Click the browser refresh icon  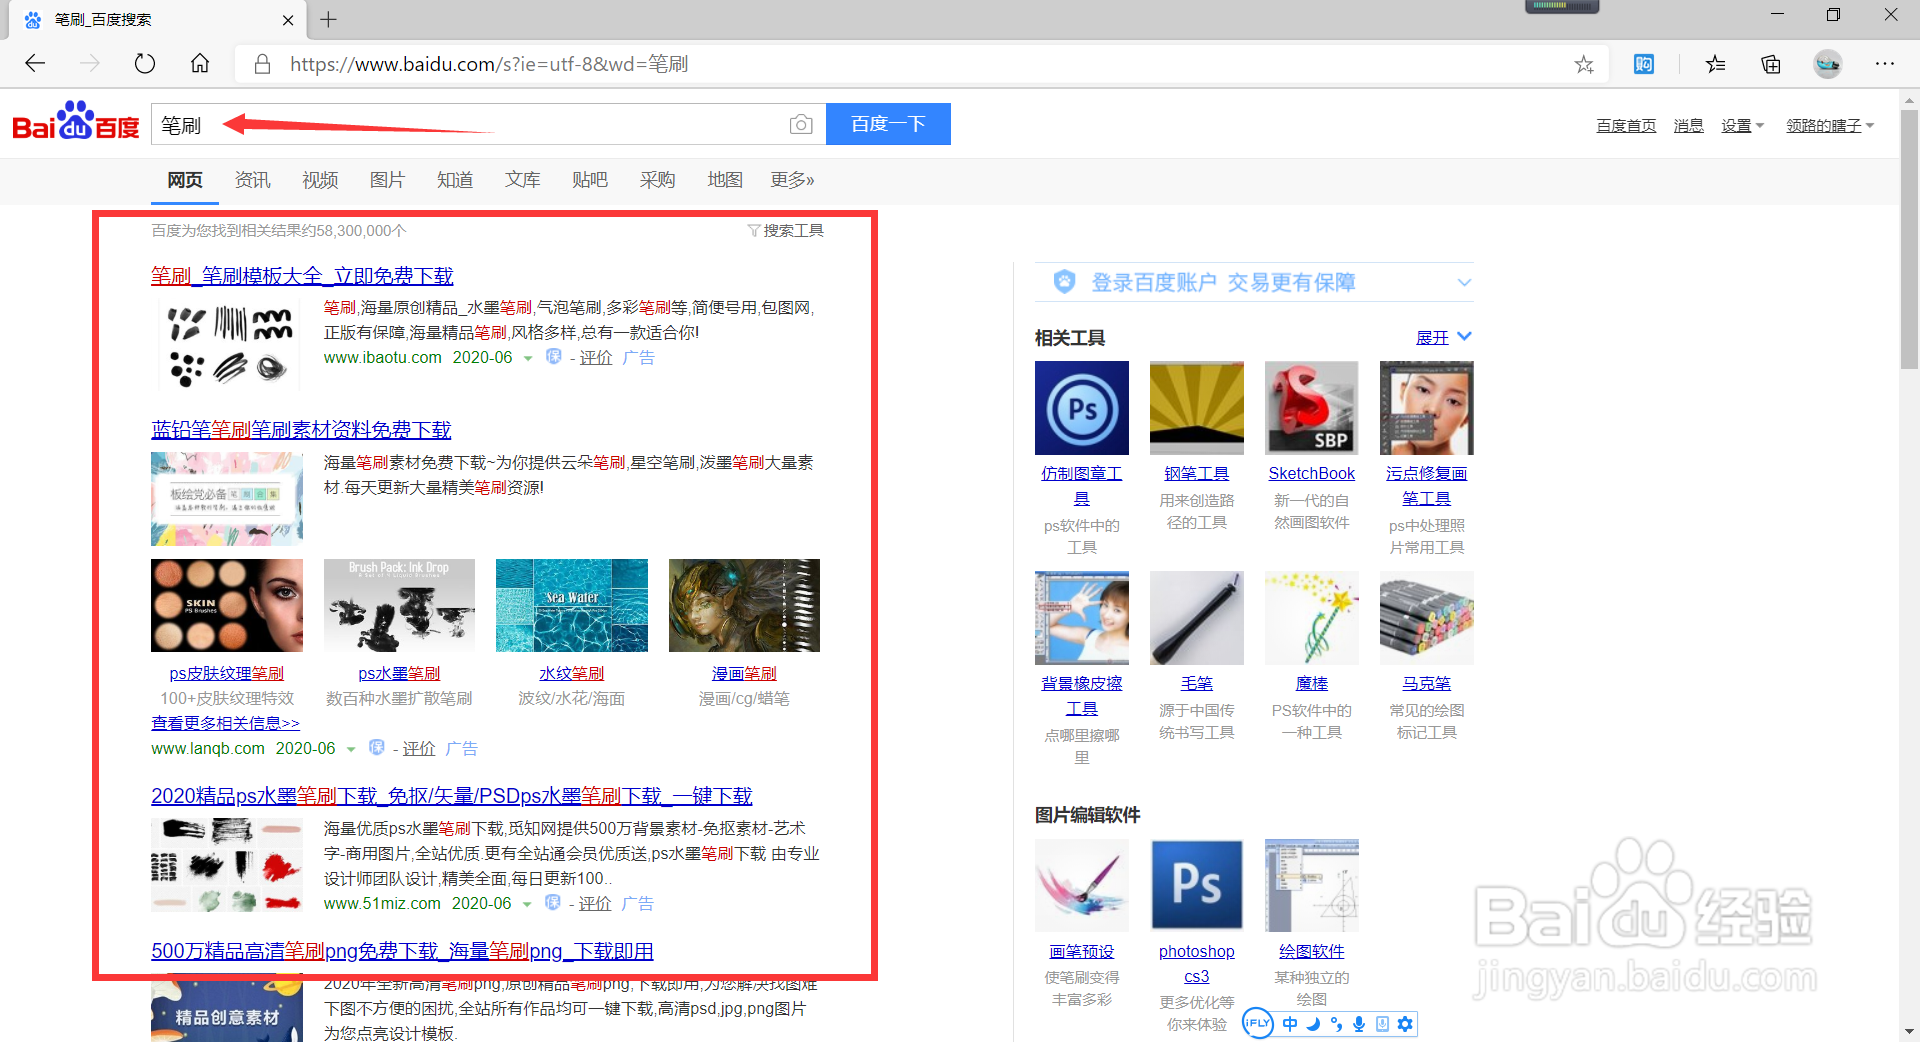pos(144,63)
